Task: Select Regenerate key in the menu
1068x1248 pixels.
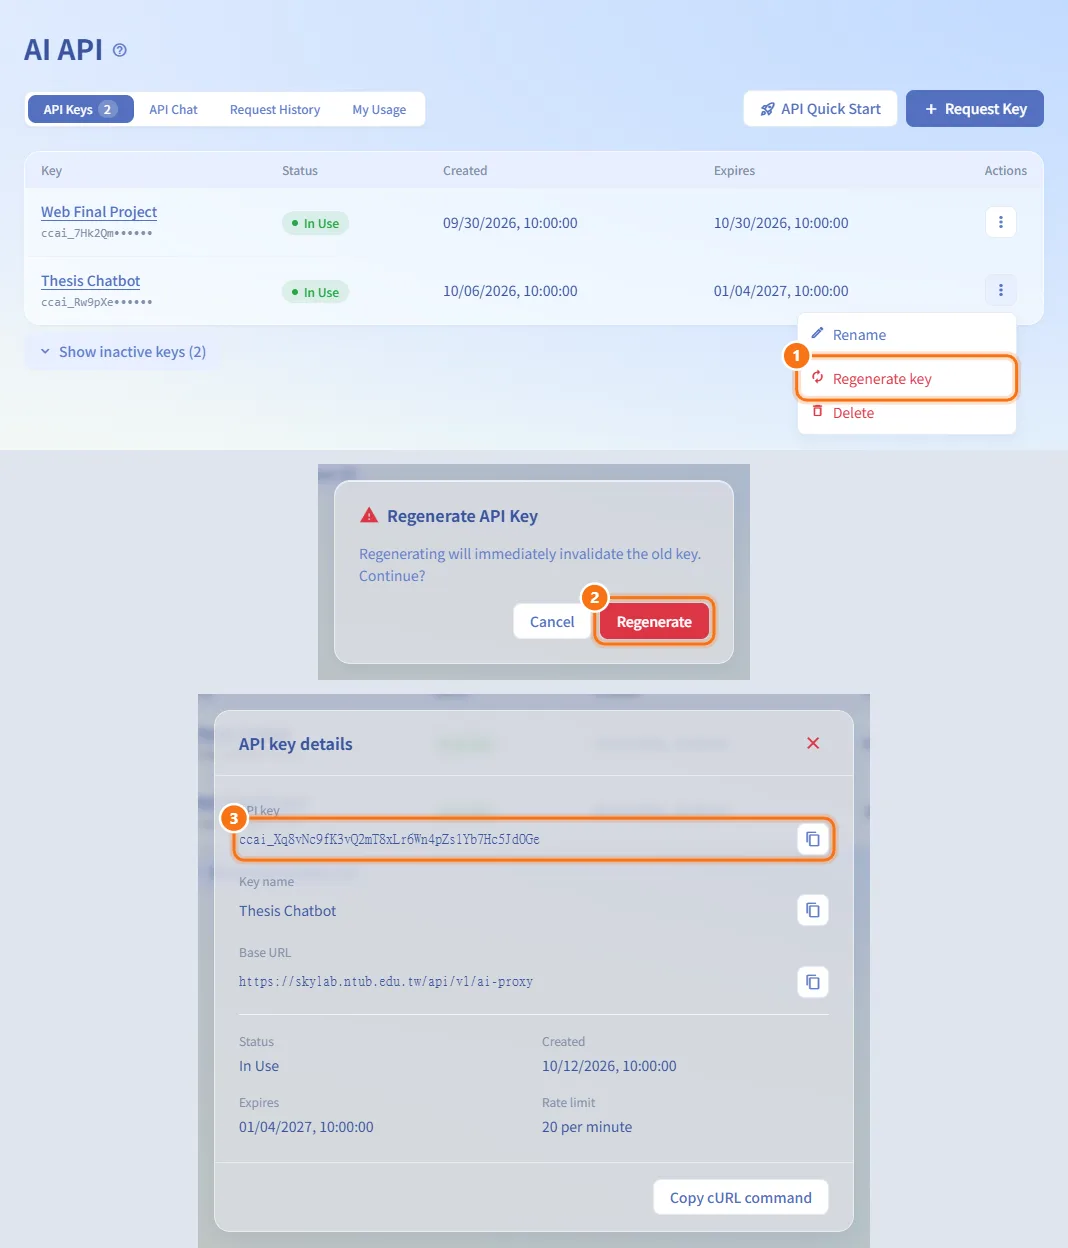Action: (907, 379)
